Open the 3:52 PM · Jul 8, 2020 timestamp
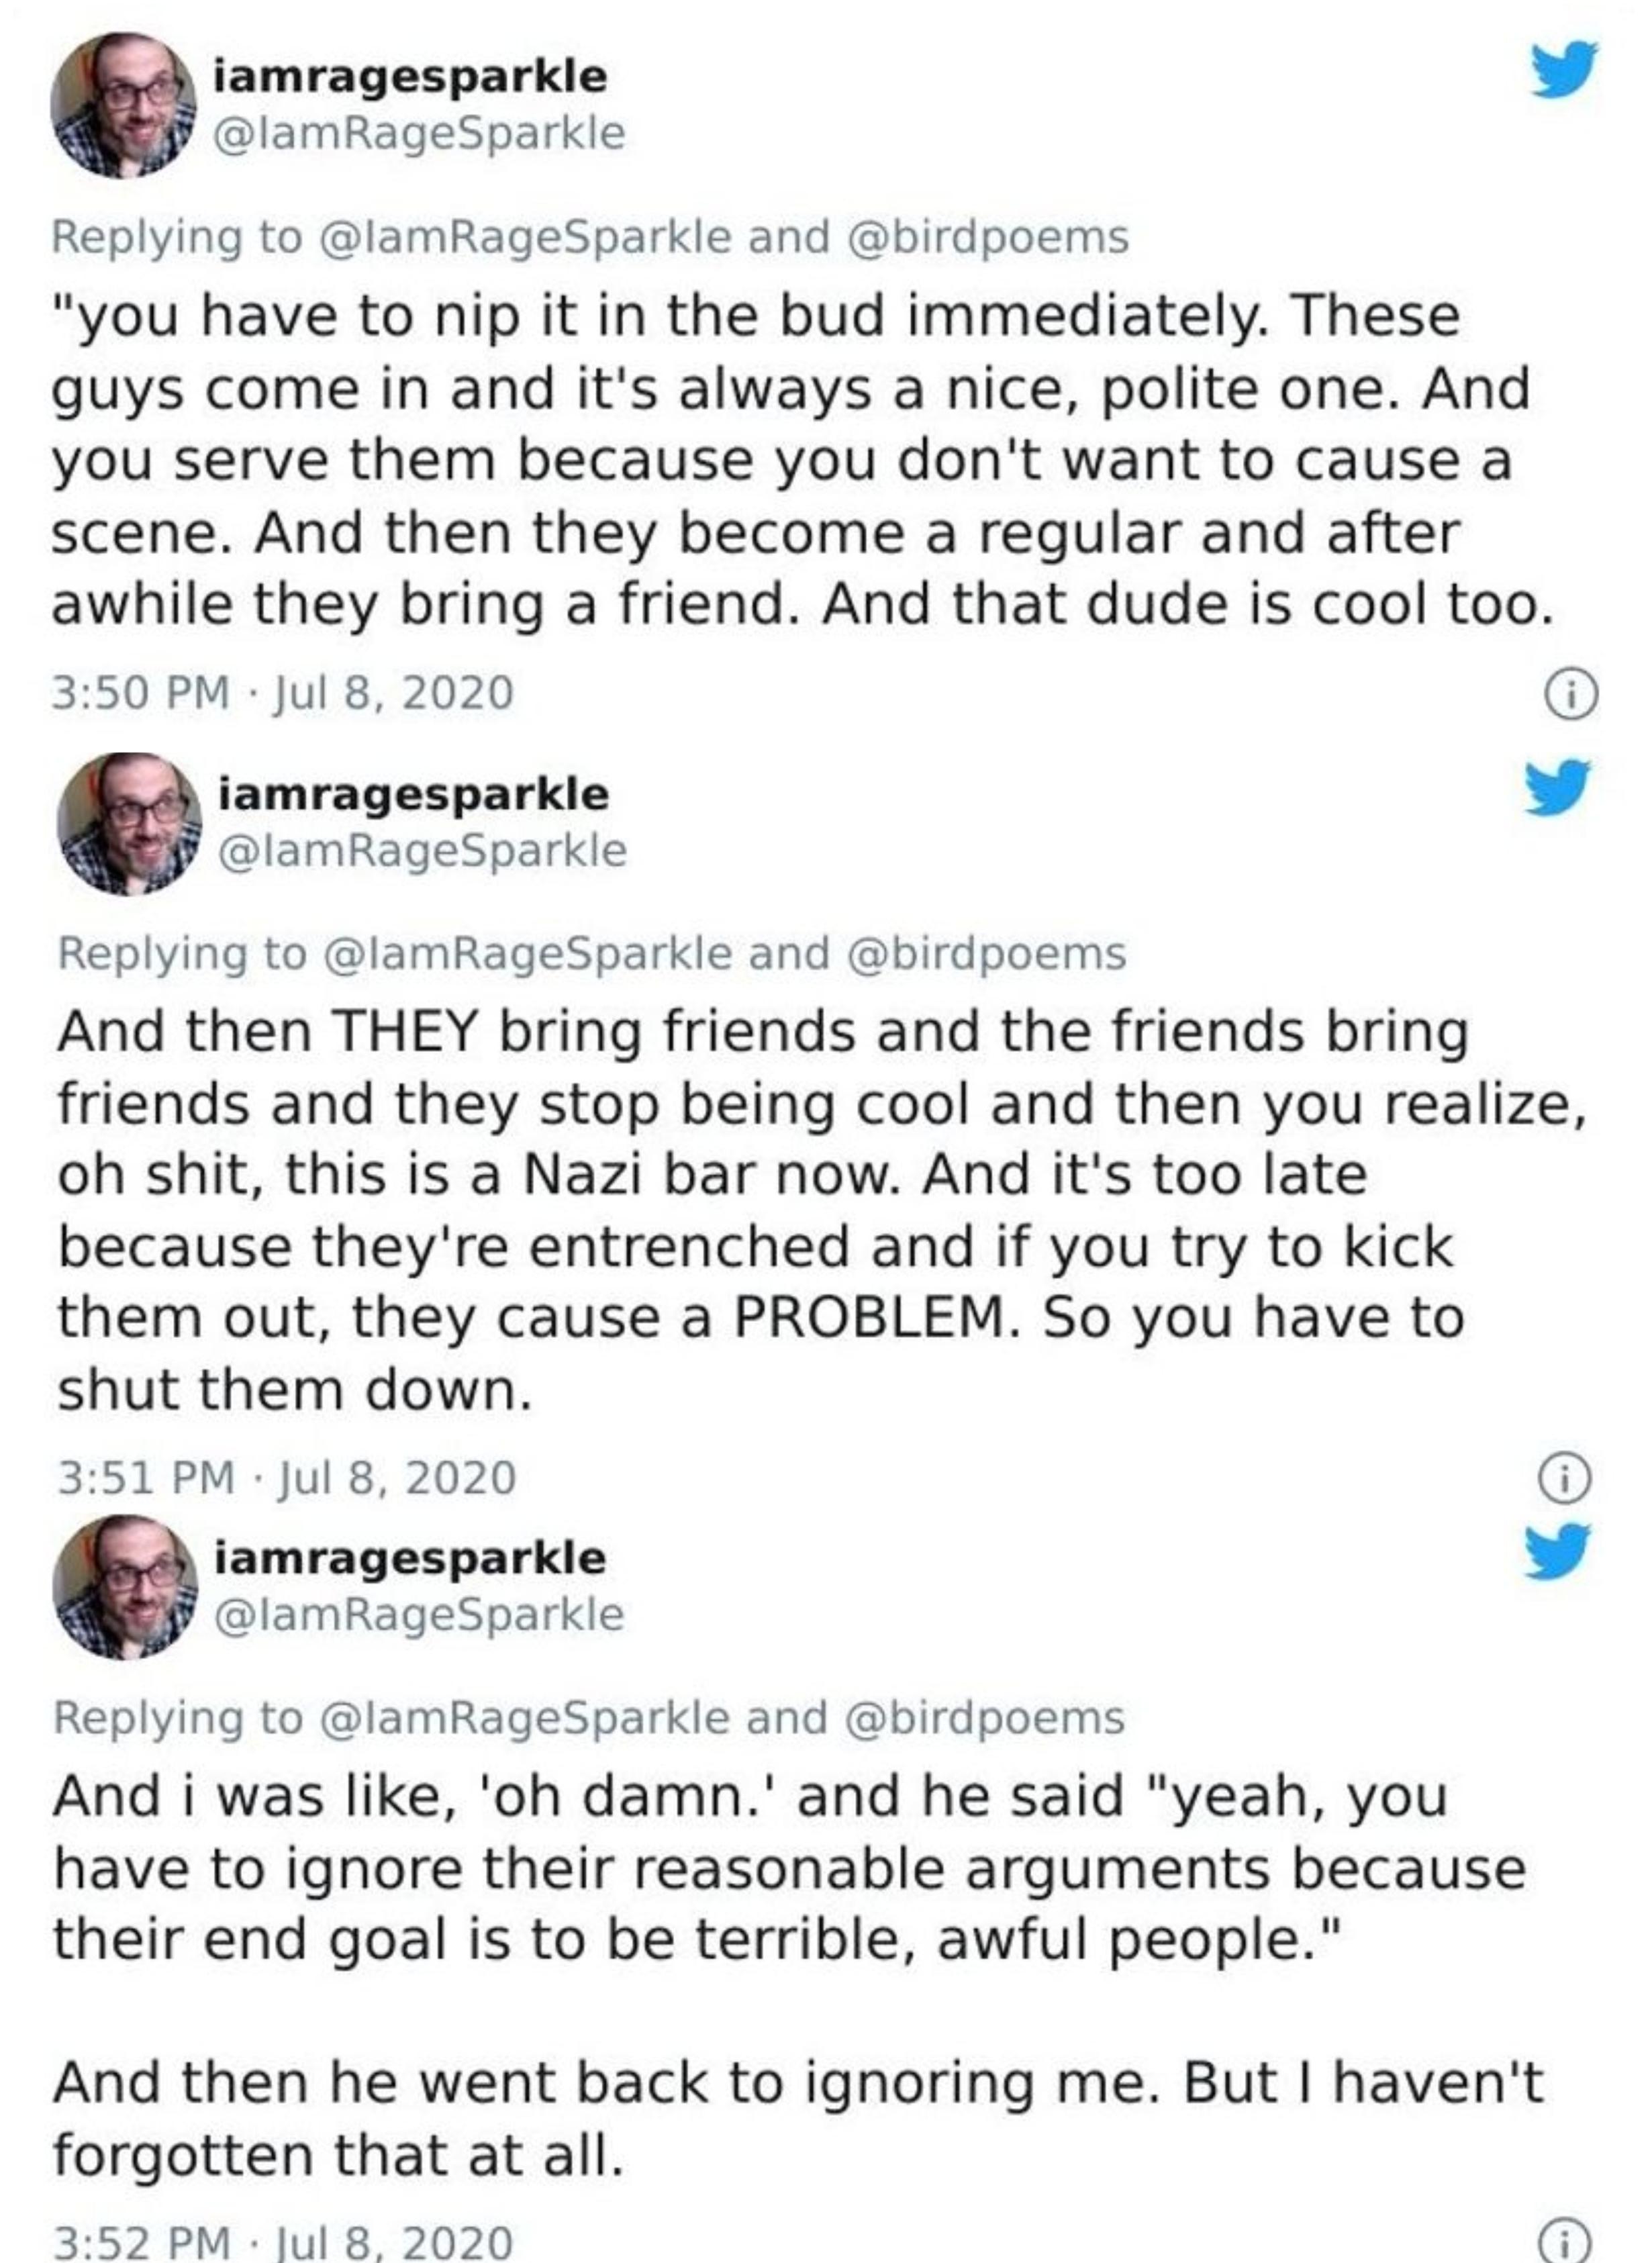This screenshot has height=2263, width=1652. tap(283, 2243)
